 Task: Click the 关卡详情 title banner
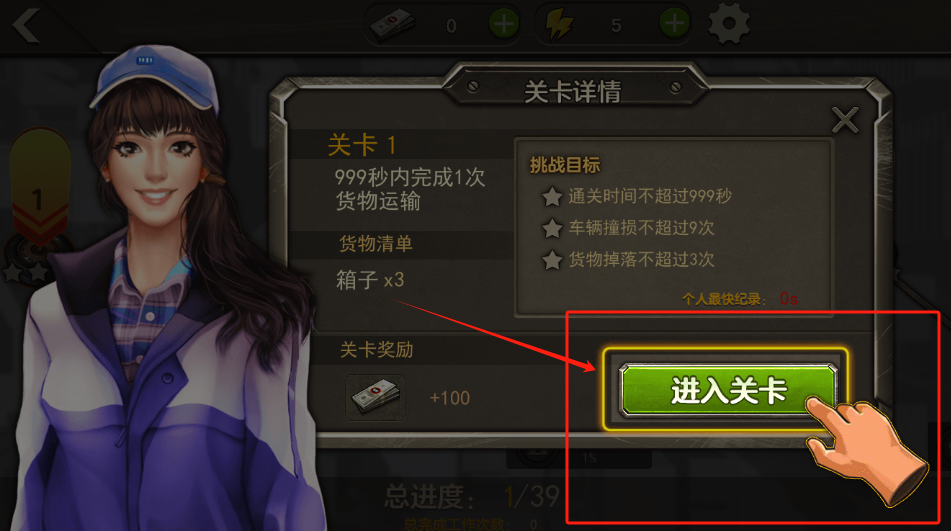tap(573, 91)
